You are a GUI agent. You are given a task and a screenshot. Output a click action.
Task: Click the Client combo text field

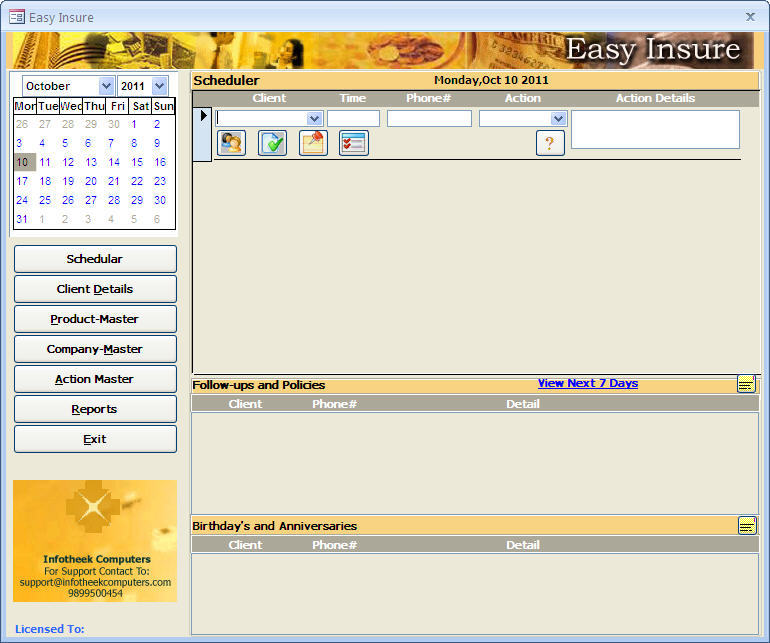coord(262,118)
